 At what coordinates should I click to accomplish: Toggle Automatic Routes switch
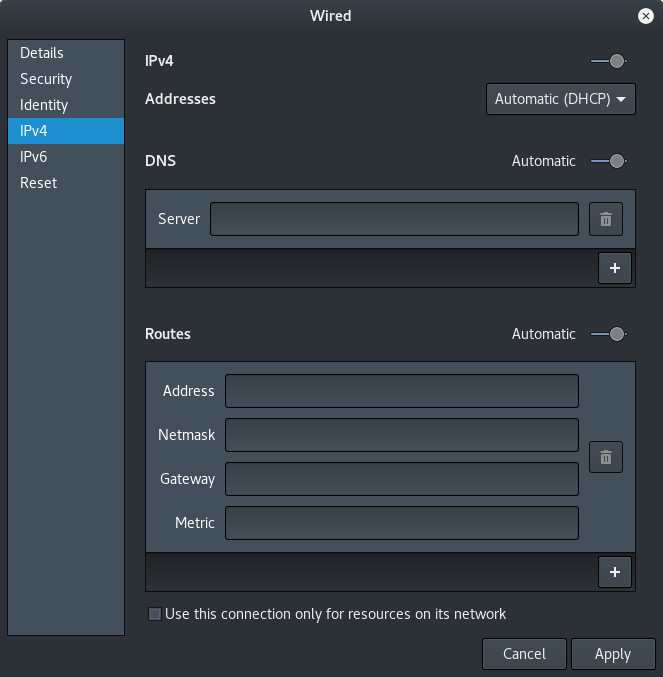609,334
